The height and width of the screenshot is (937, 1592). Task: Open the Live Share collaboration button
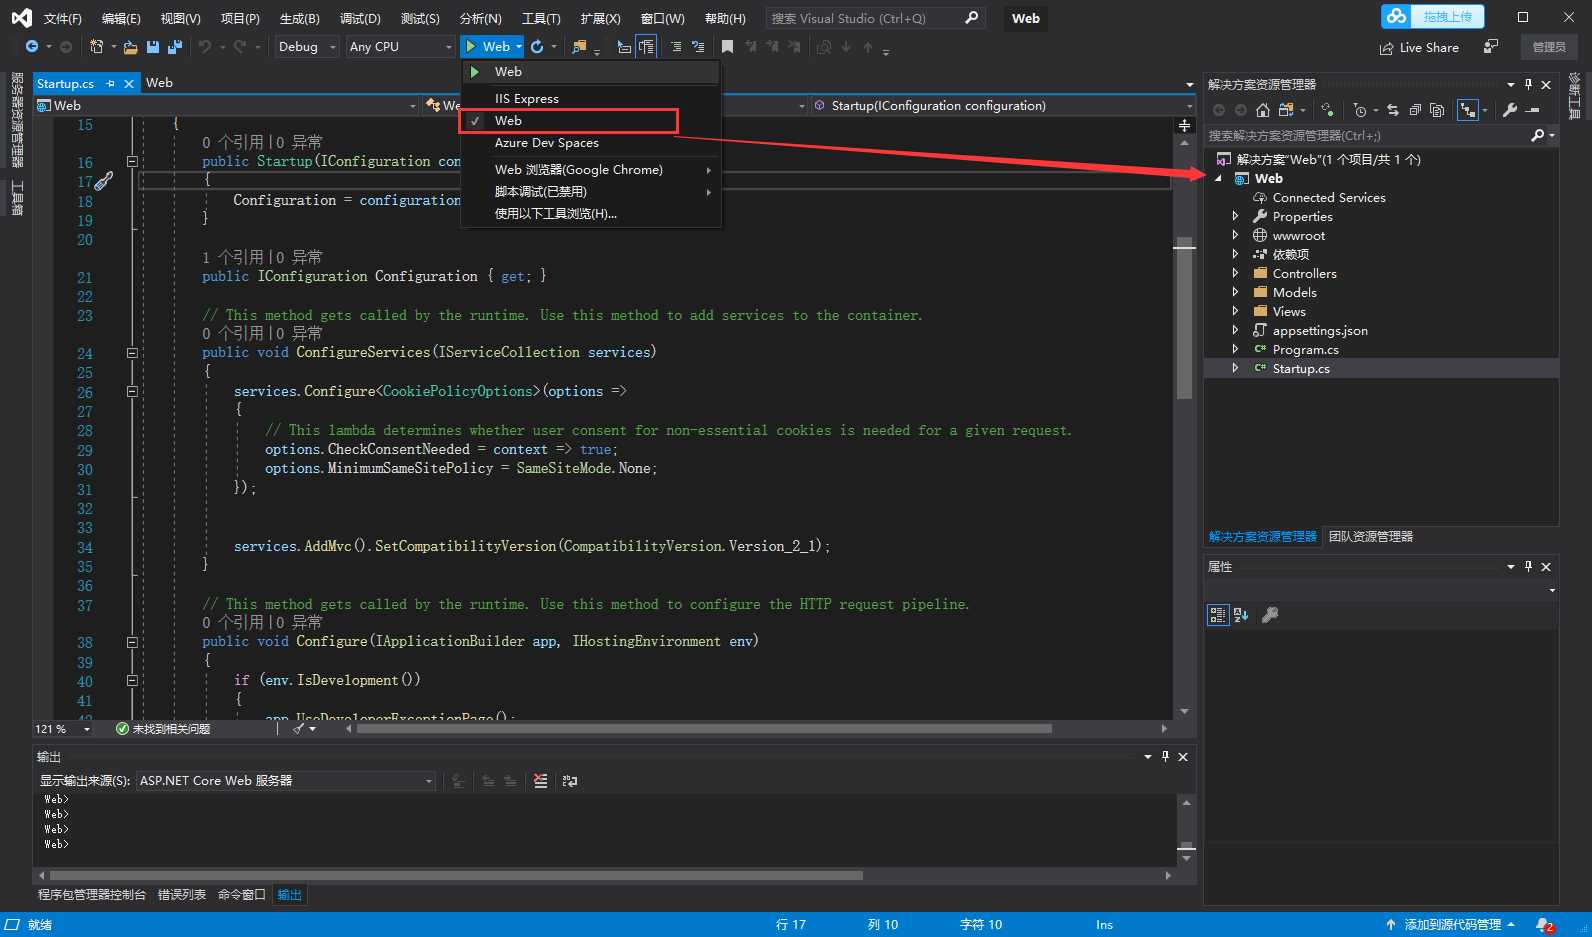point(1419,47)
